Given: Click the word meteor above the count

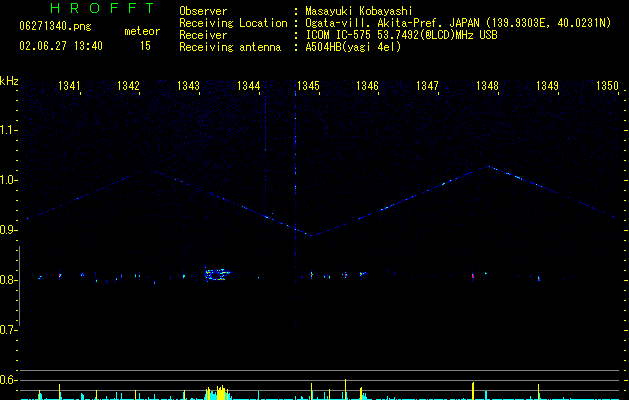Looking at the screenshot, I should tap(142, 31).
